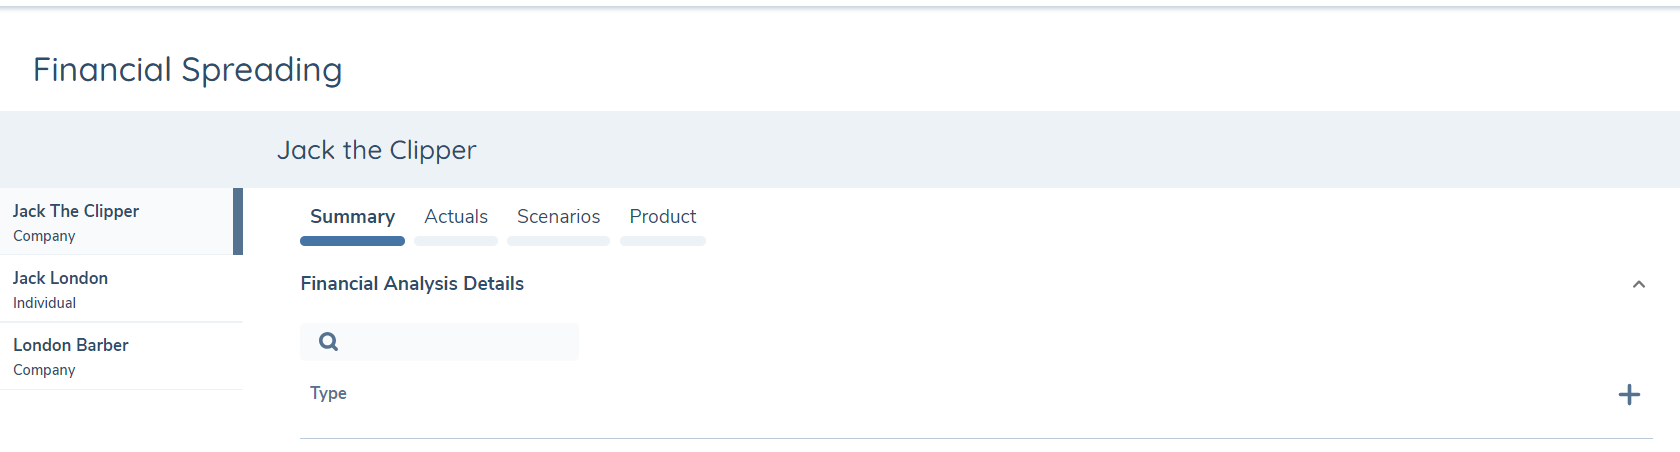This screenshot has height=452, width=1680.
Task: Click the magnifying glass search icon
Action: pyautogui.click(x=328, y=342)
